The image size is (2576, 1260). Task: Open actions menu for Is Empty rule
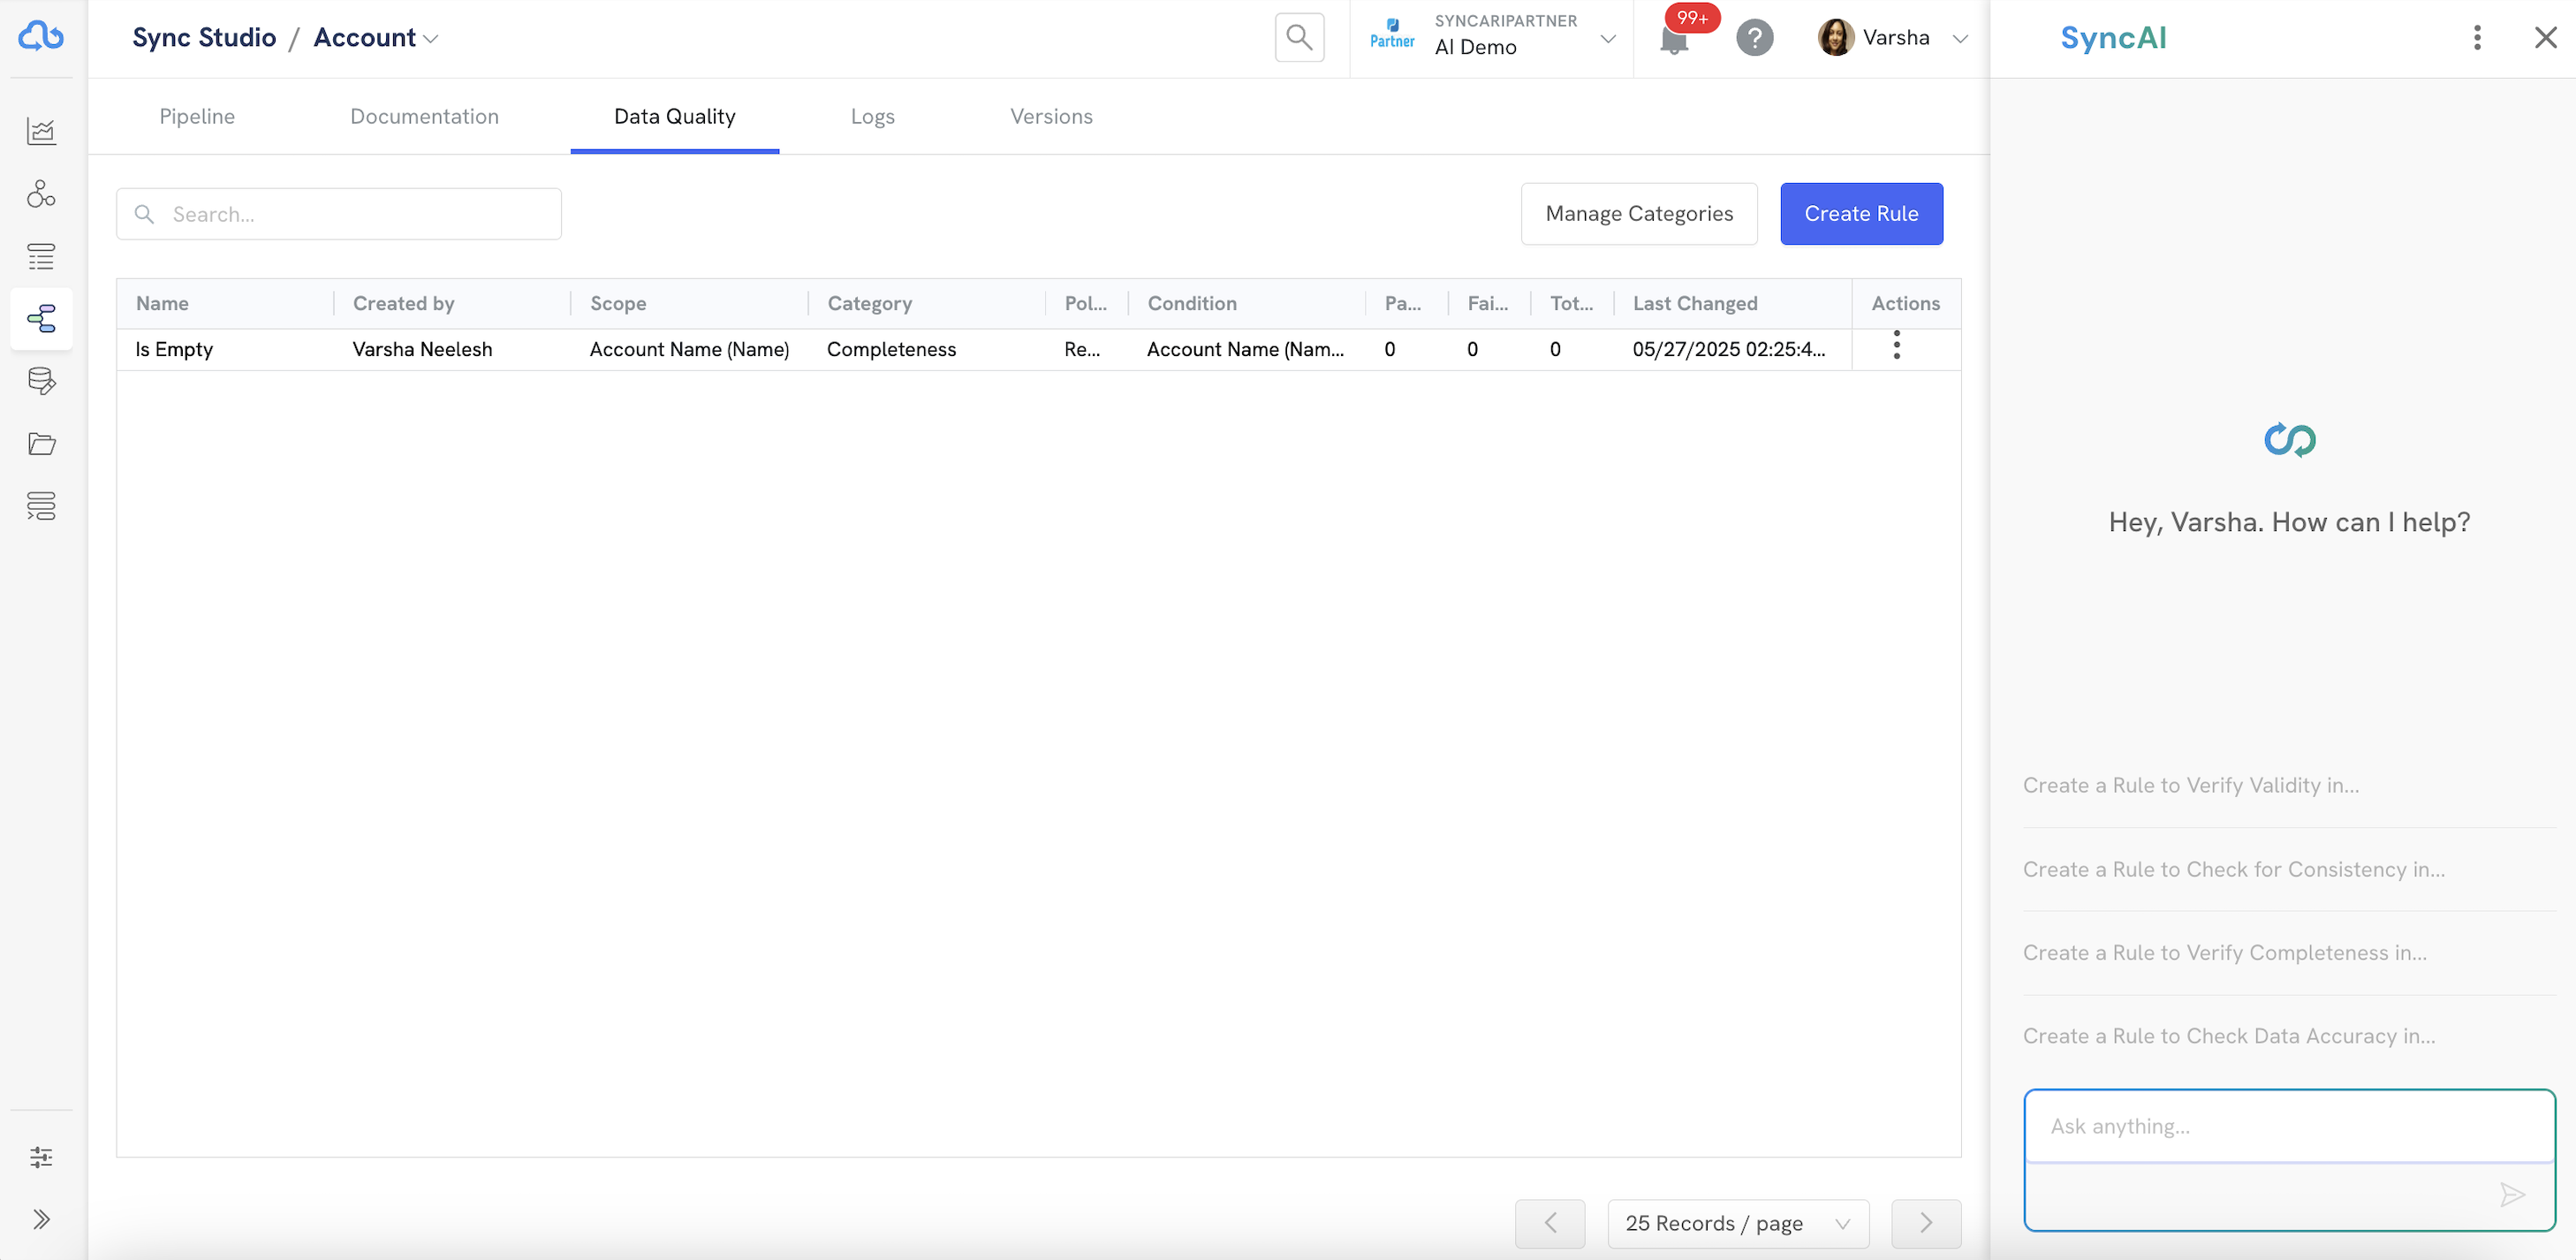pos(1896,345)
